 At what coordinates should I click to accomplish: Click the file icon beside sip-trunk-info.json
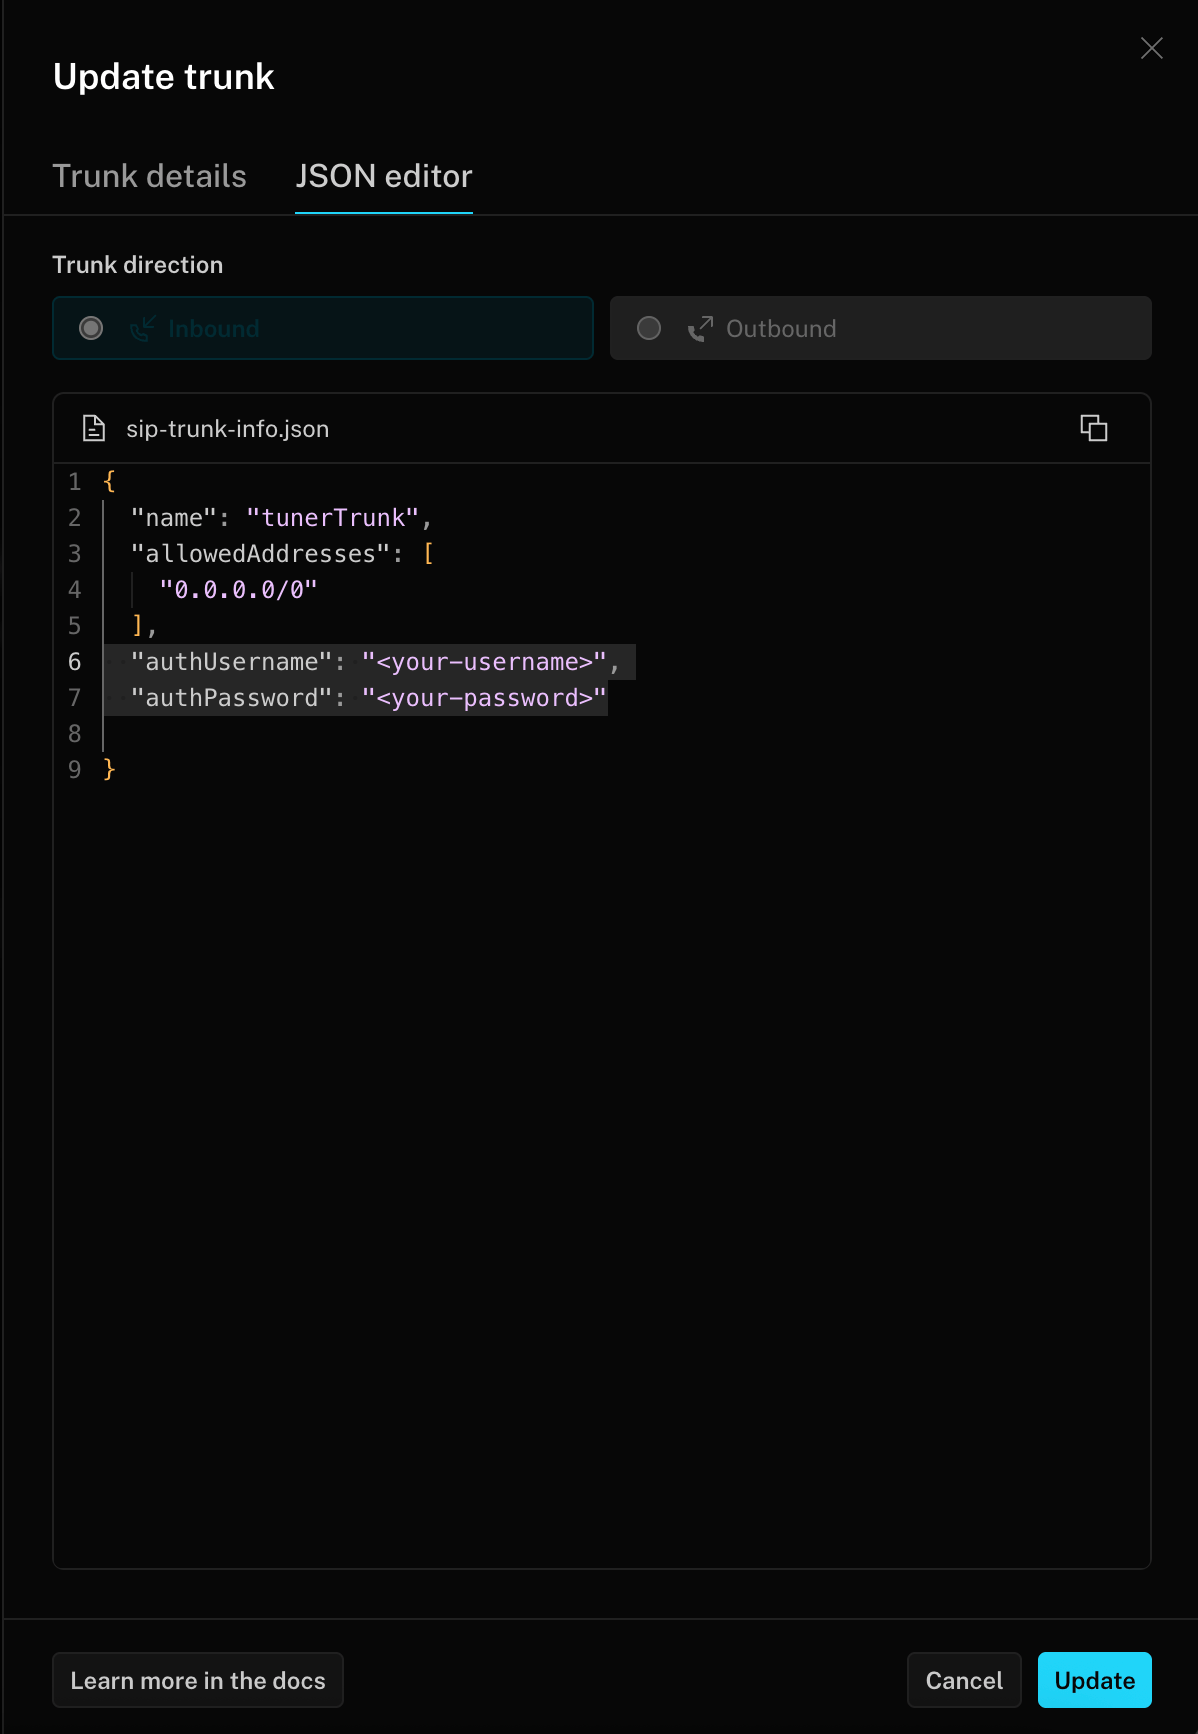(94, 428)
